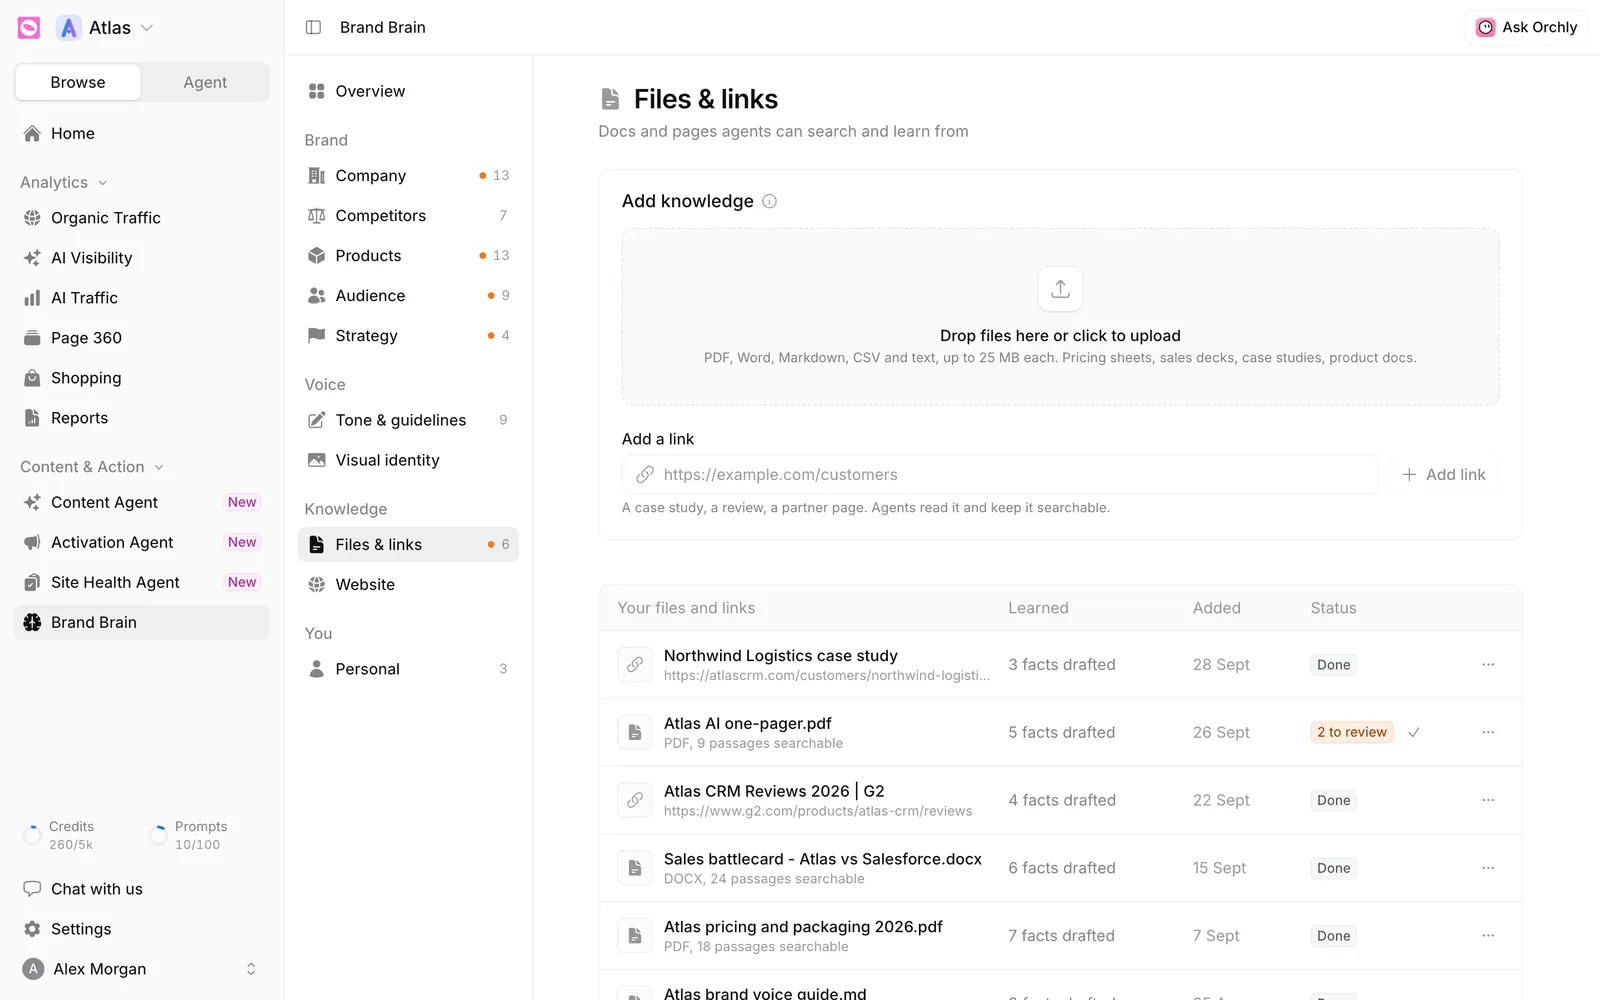
Task: Click the 2 to review status badge
Action: (x=1352, y=732)
